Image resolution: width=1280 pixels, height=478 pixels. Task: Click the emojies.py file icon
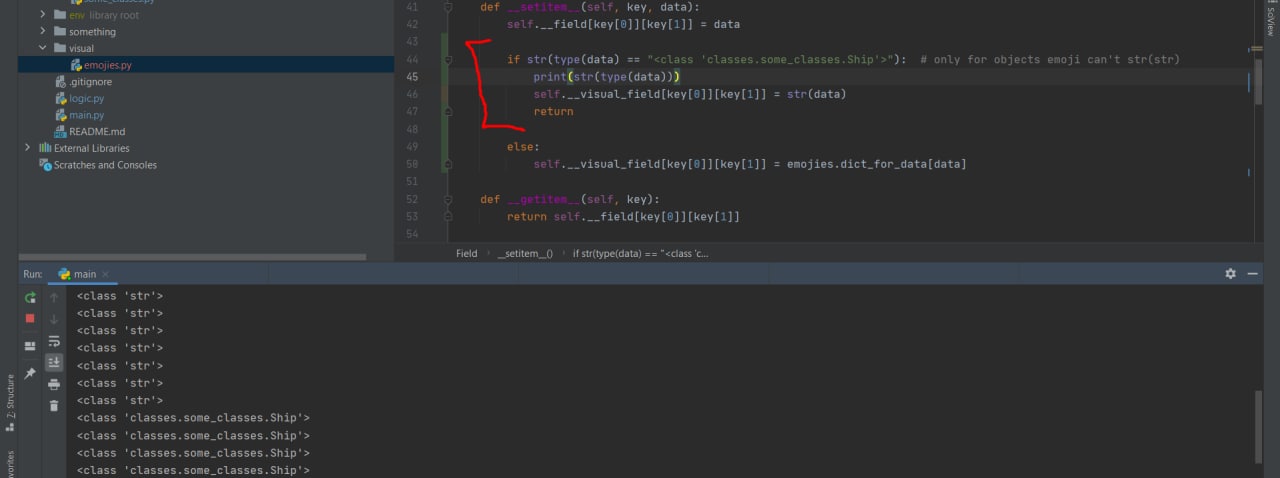tap(75, 65)
